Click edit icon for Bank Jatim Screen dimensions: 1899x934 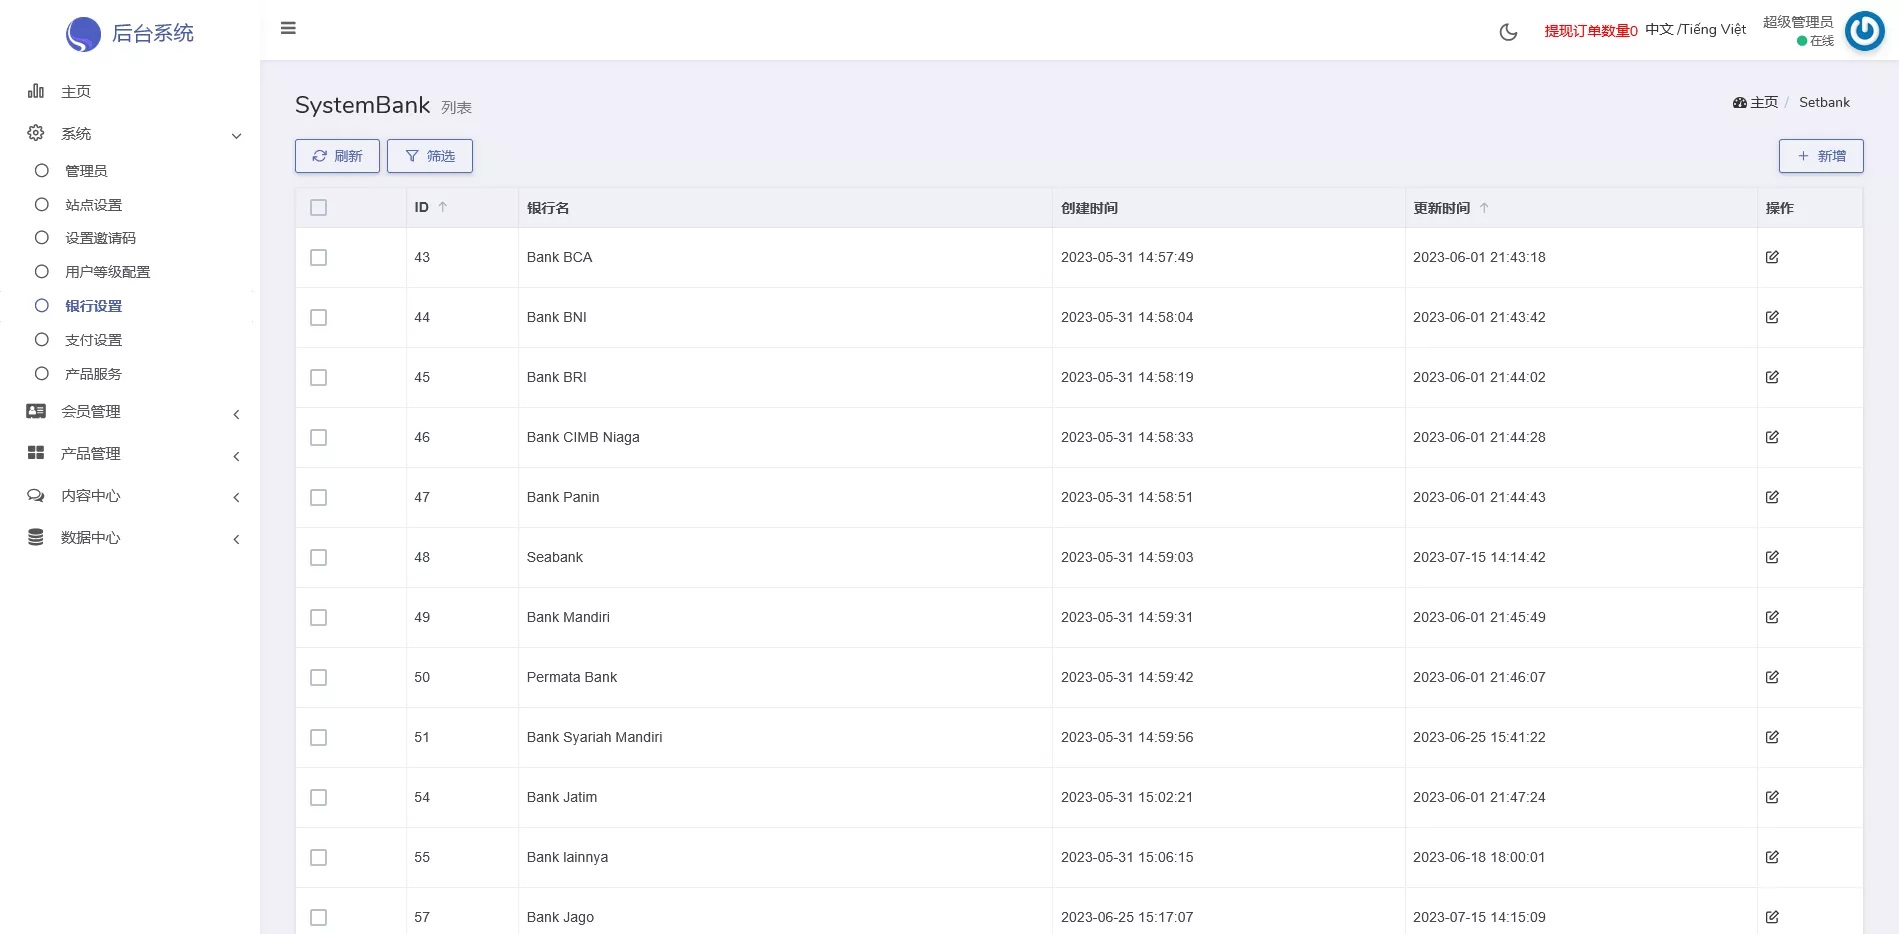click(x=1772, y=797)
